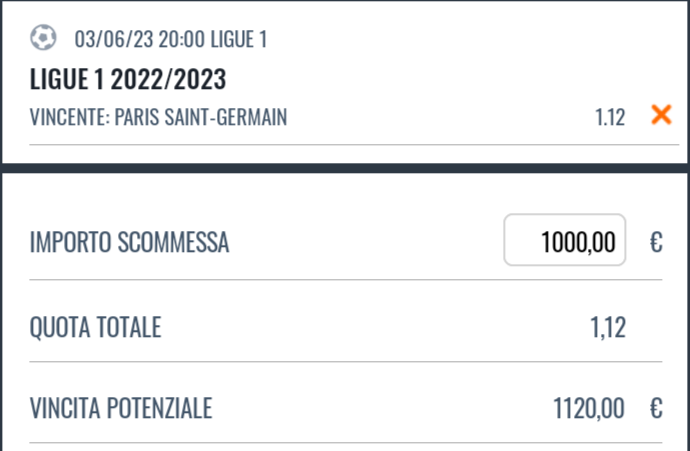Click the QUOTA TOTALE label
The image size is (690, 451).
click(x=95, y=327)
